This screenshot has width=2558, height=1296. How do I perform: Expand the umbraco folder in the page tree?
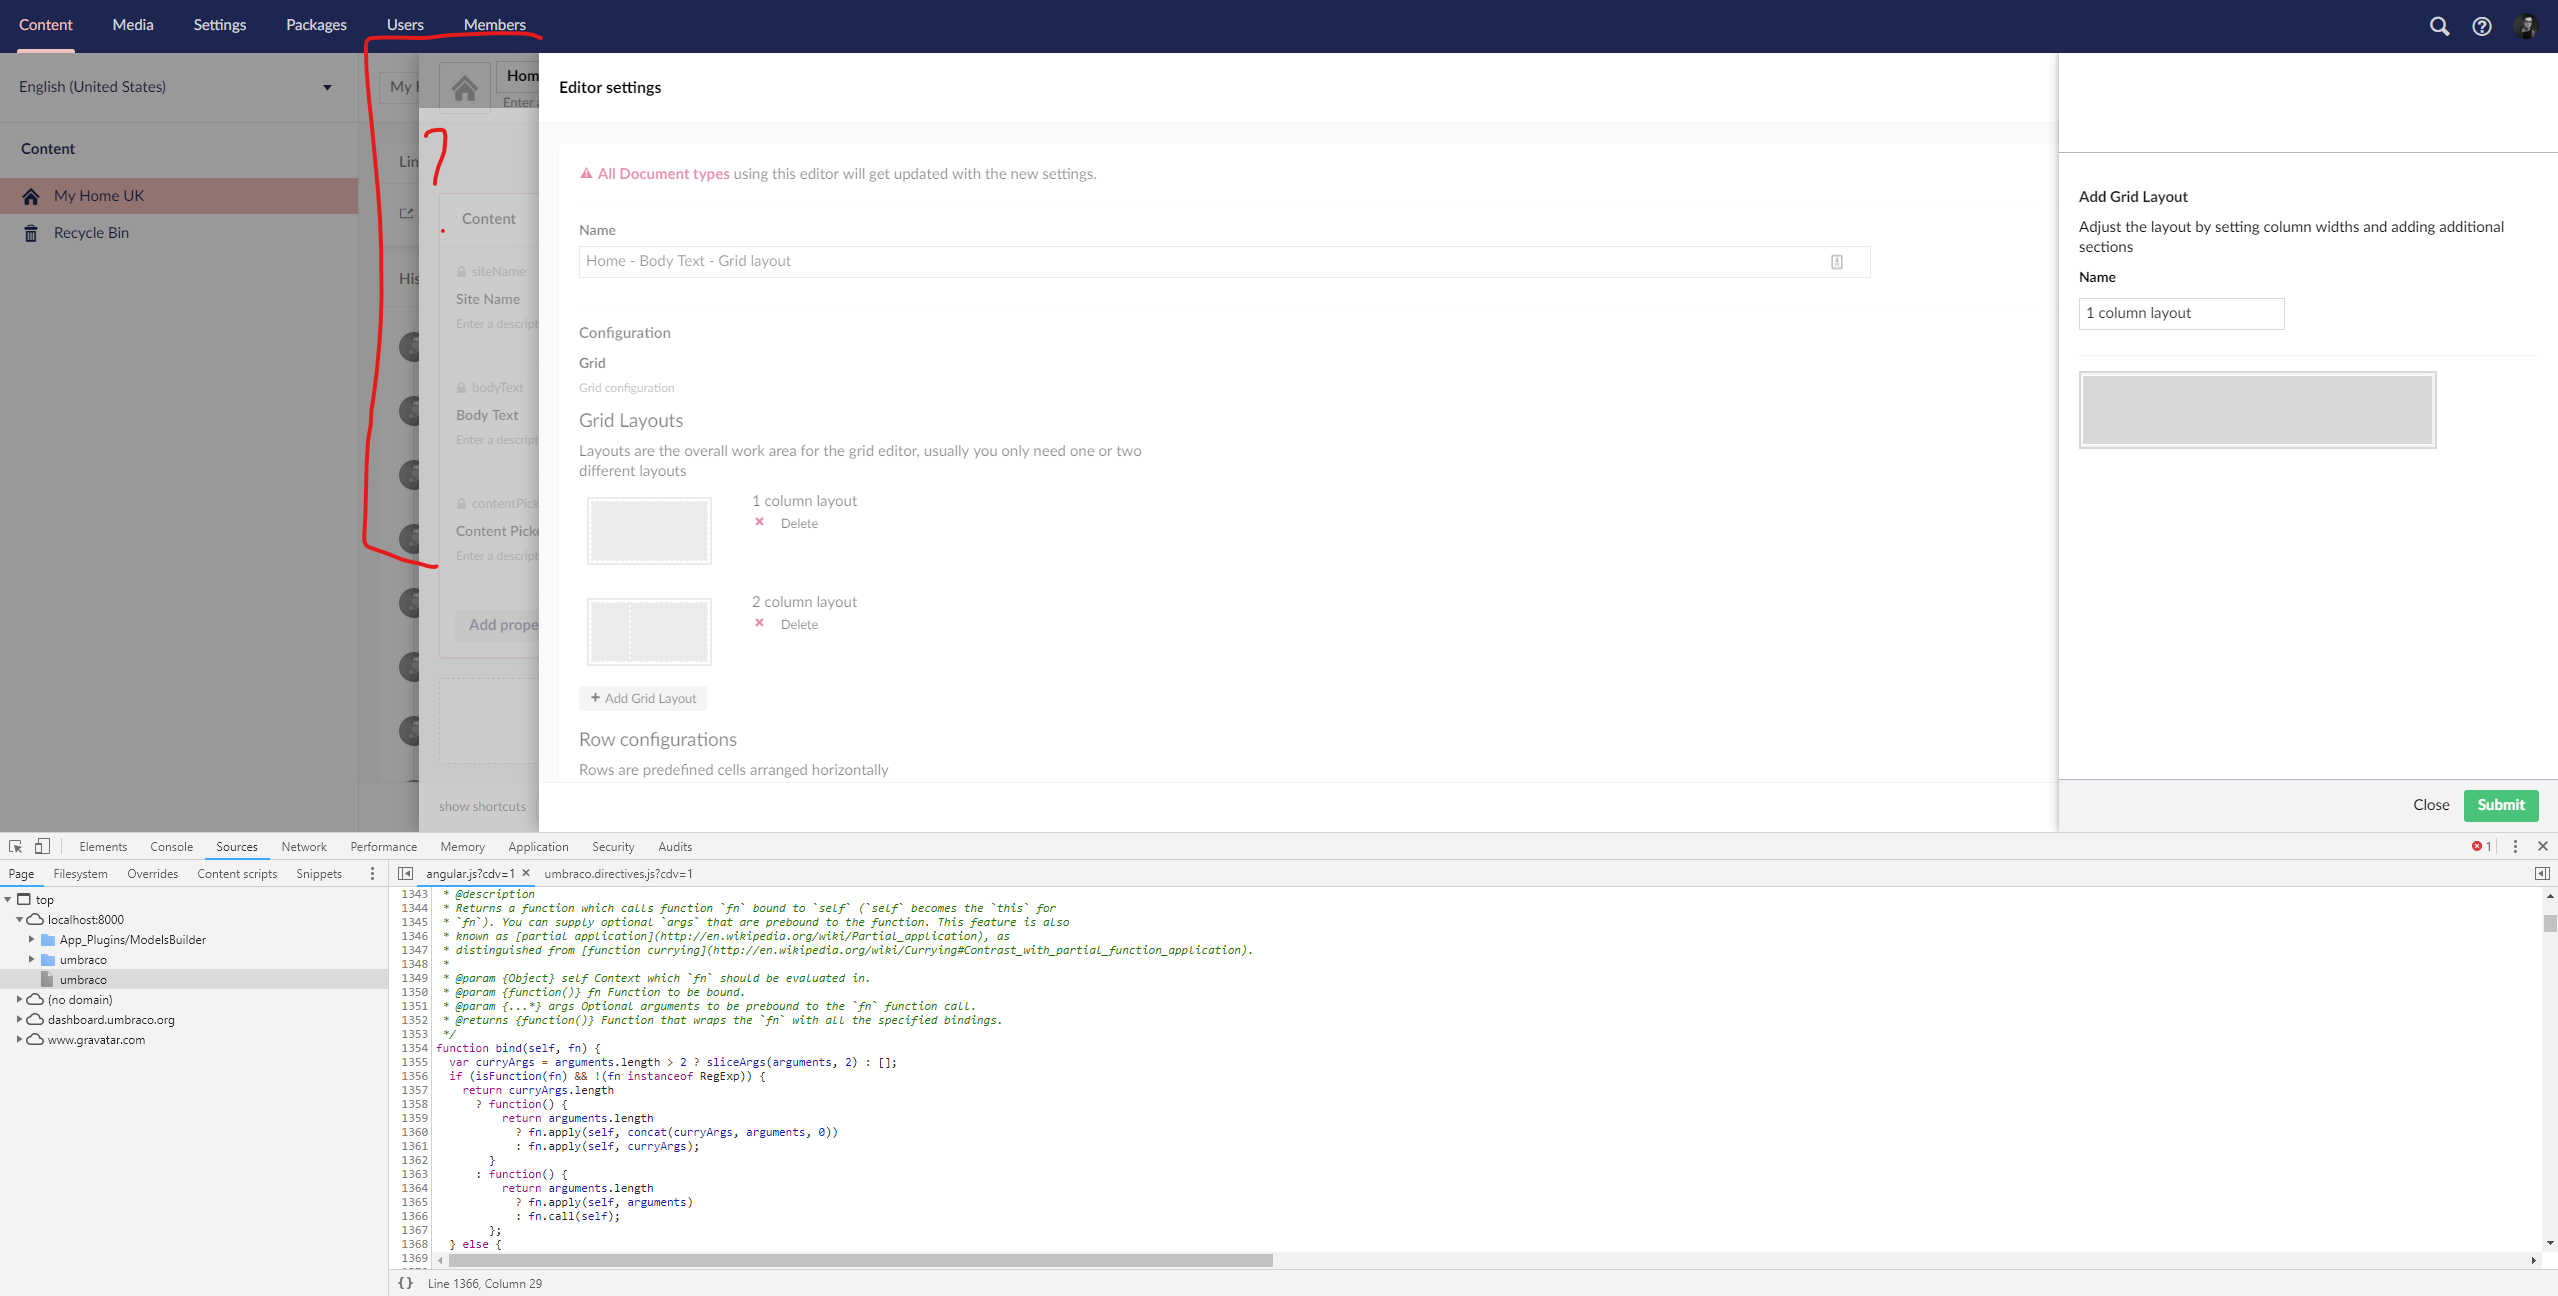pos(33,959)
